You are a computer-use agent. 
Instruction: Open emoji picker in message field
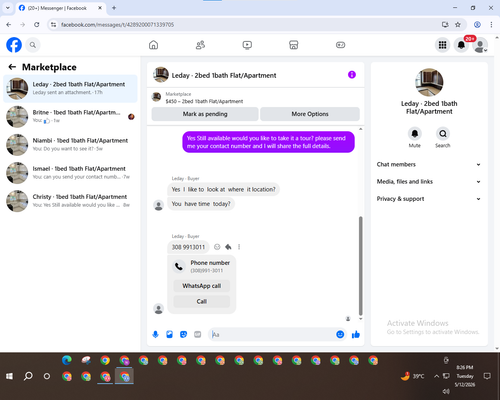pos(340,334)
